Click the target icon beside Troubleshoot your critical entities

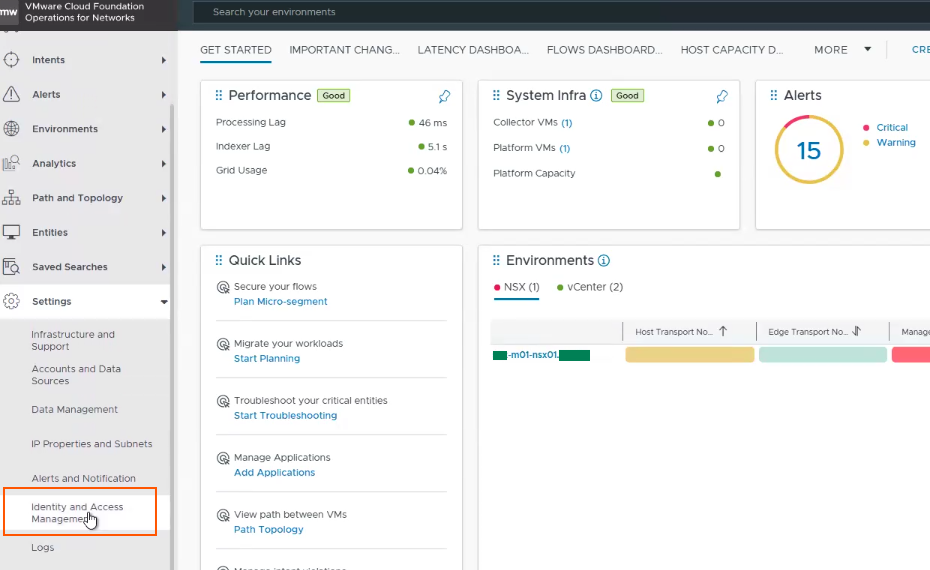point(223,401)
